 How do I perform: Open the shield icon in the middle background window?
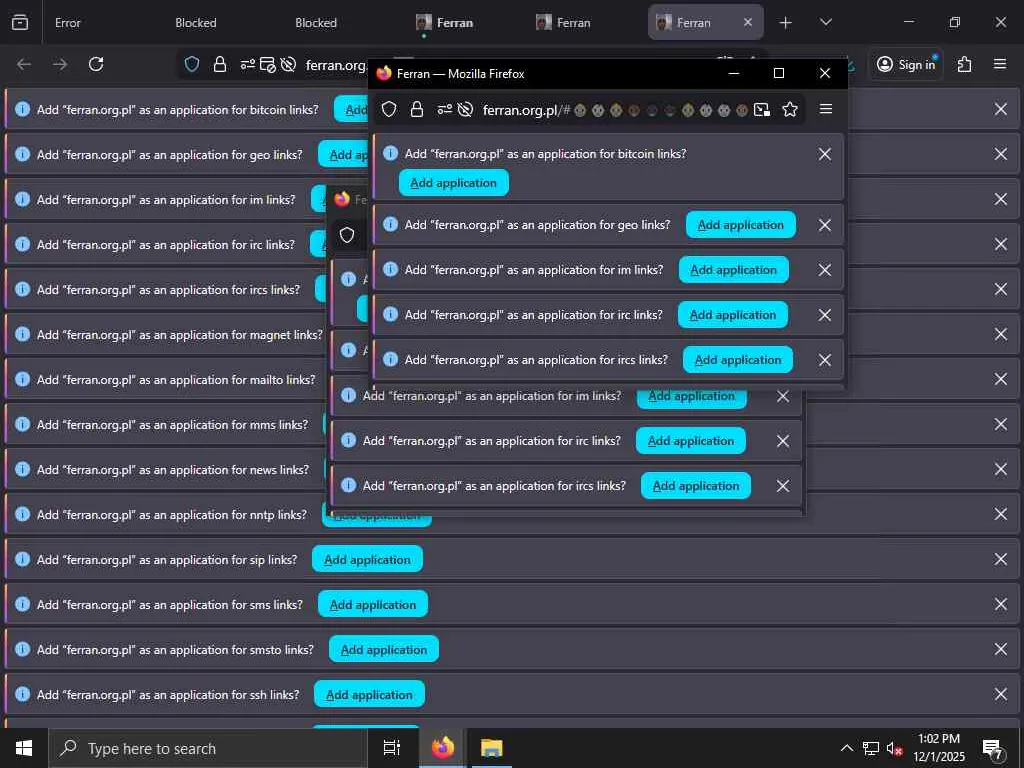[x=347, y=235]
